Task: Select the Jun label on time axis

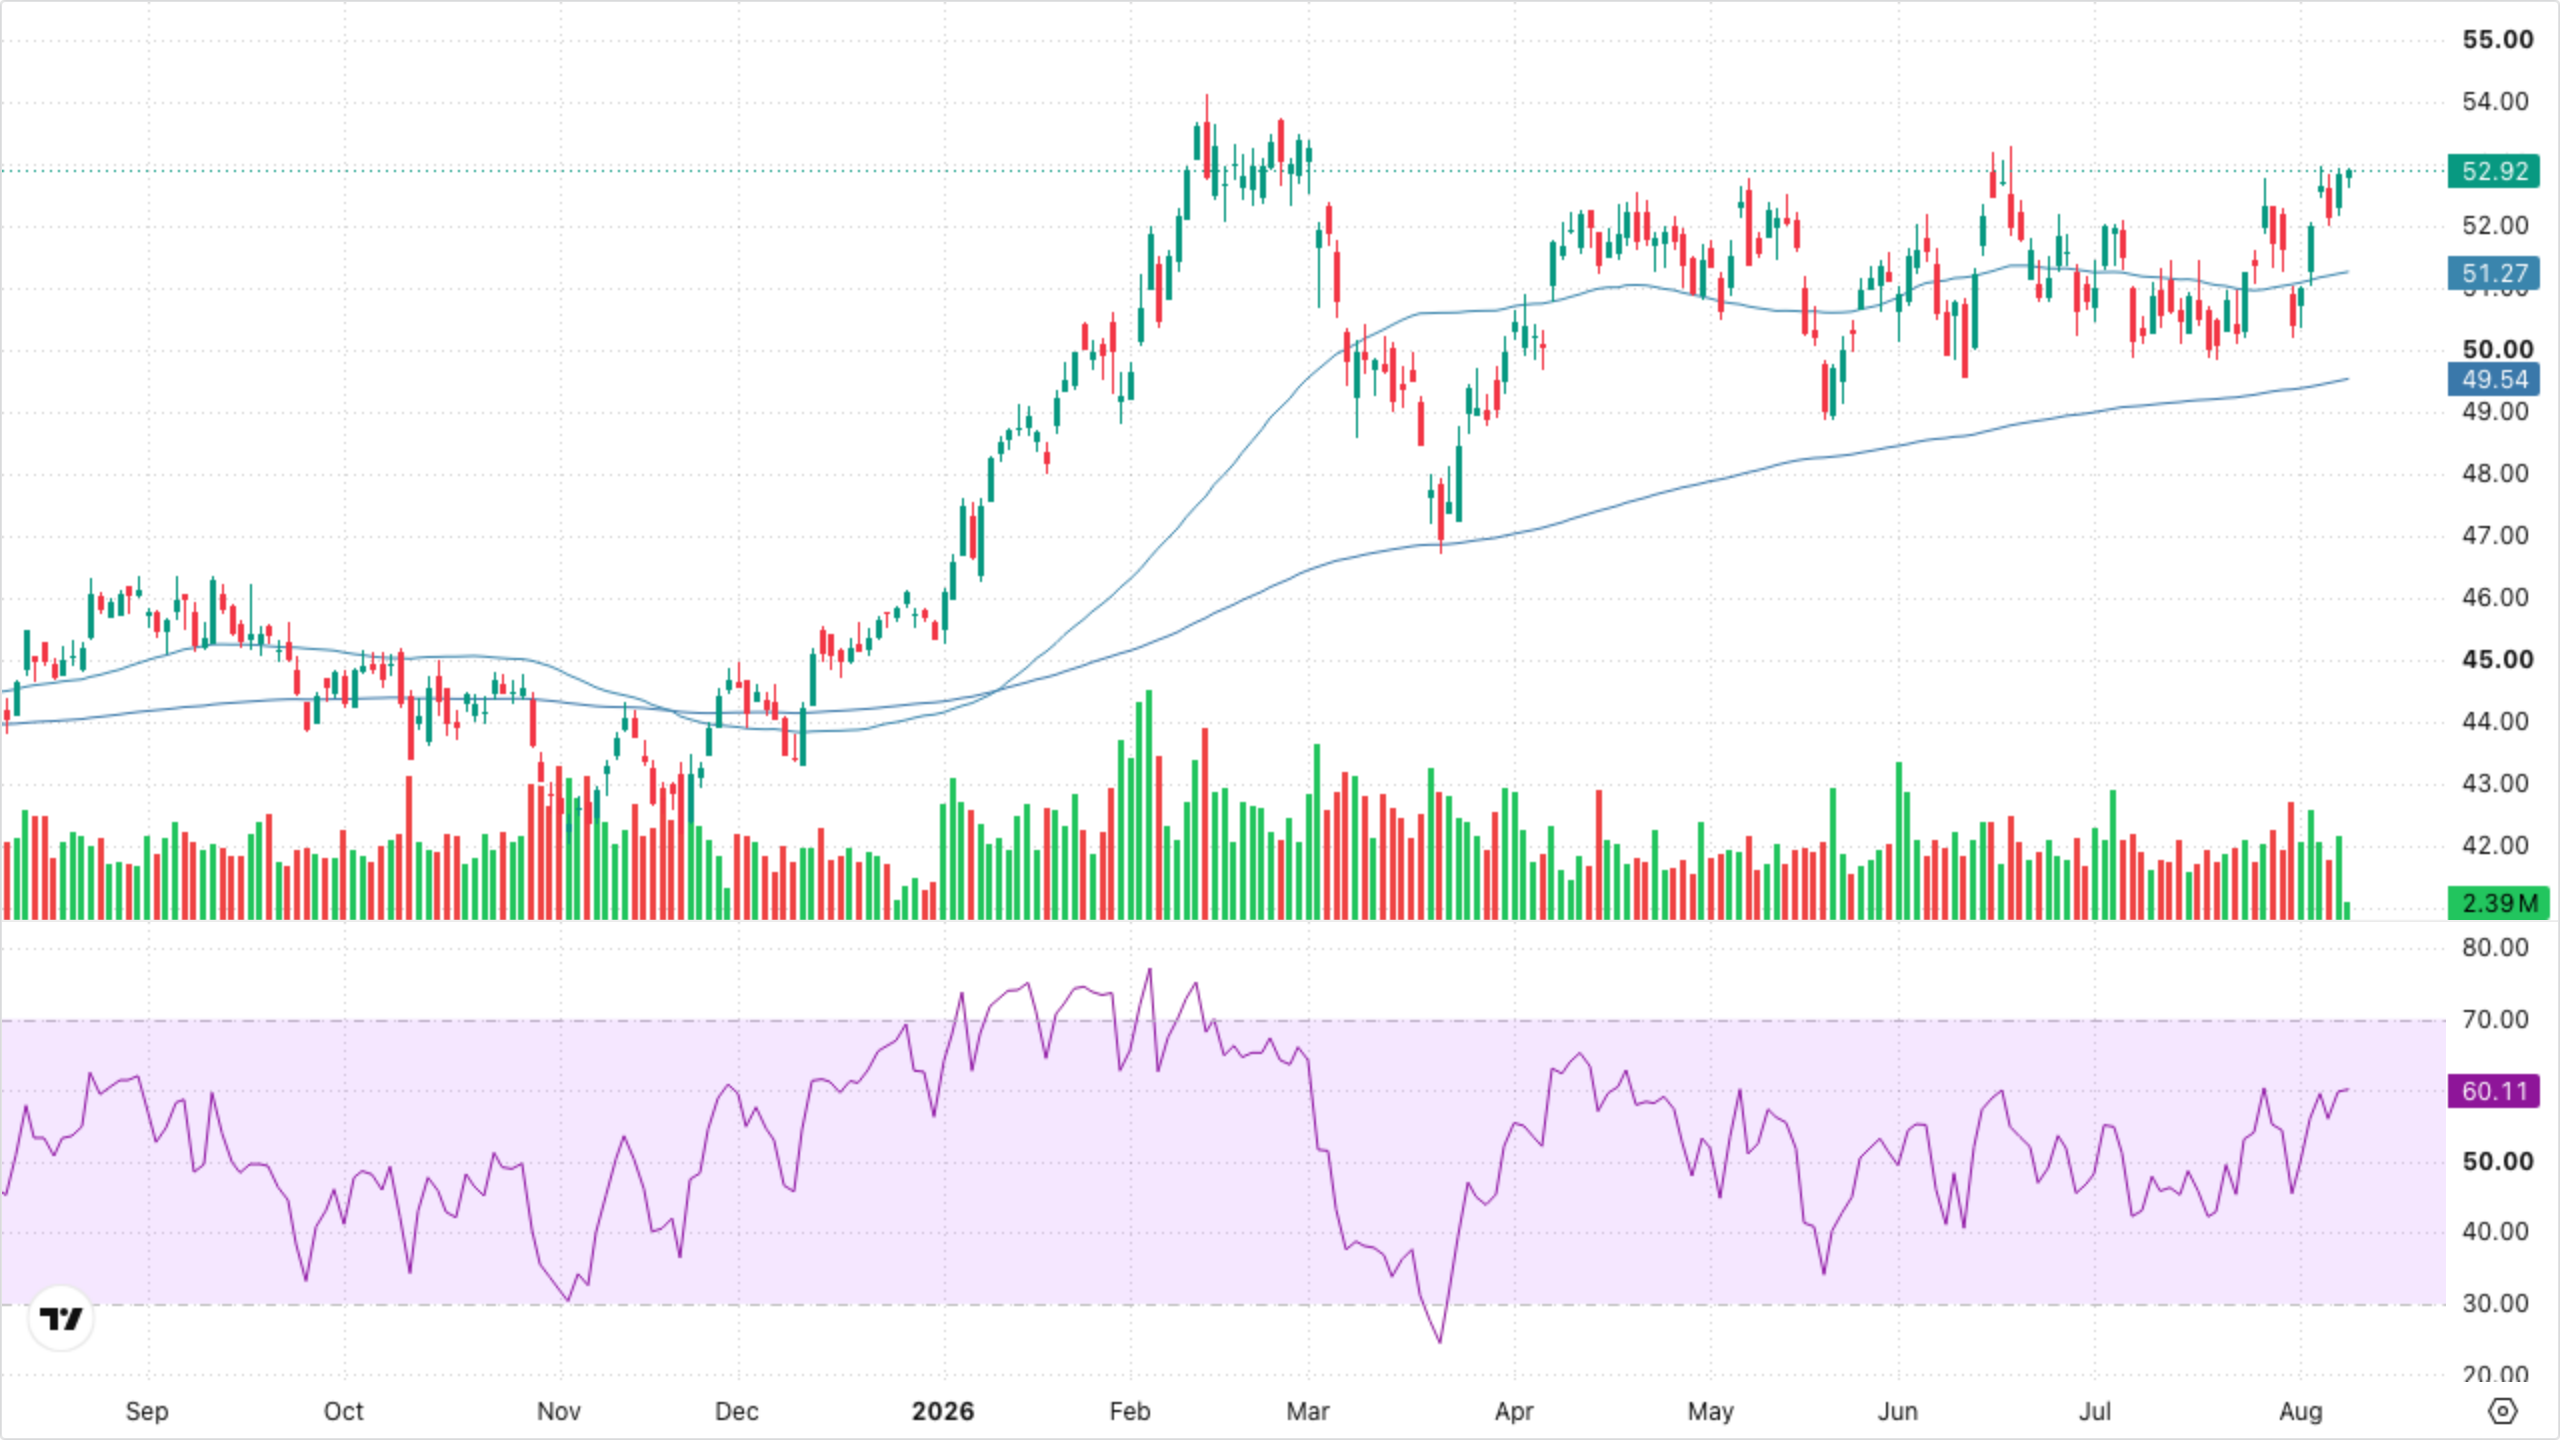Action: click(x=1898, y=1411)
